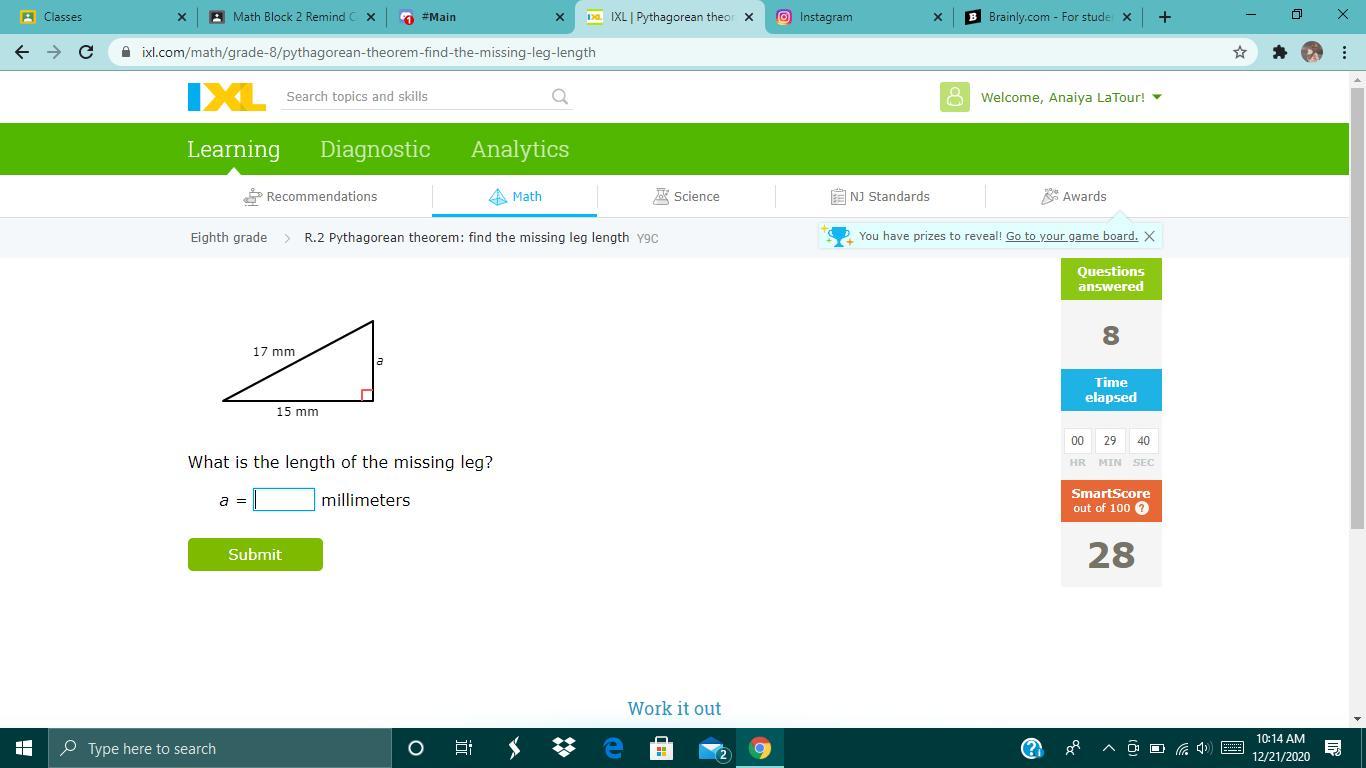Click the green user avatar icon
Viewport: 1366px width, 768px height.
[x=954, y=97]
